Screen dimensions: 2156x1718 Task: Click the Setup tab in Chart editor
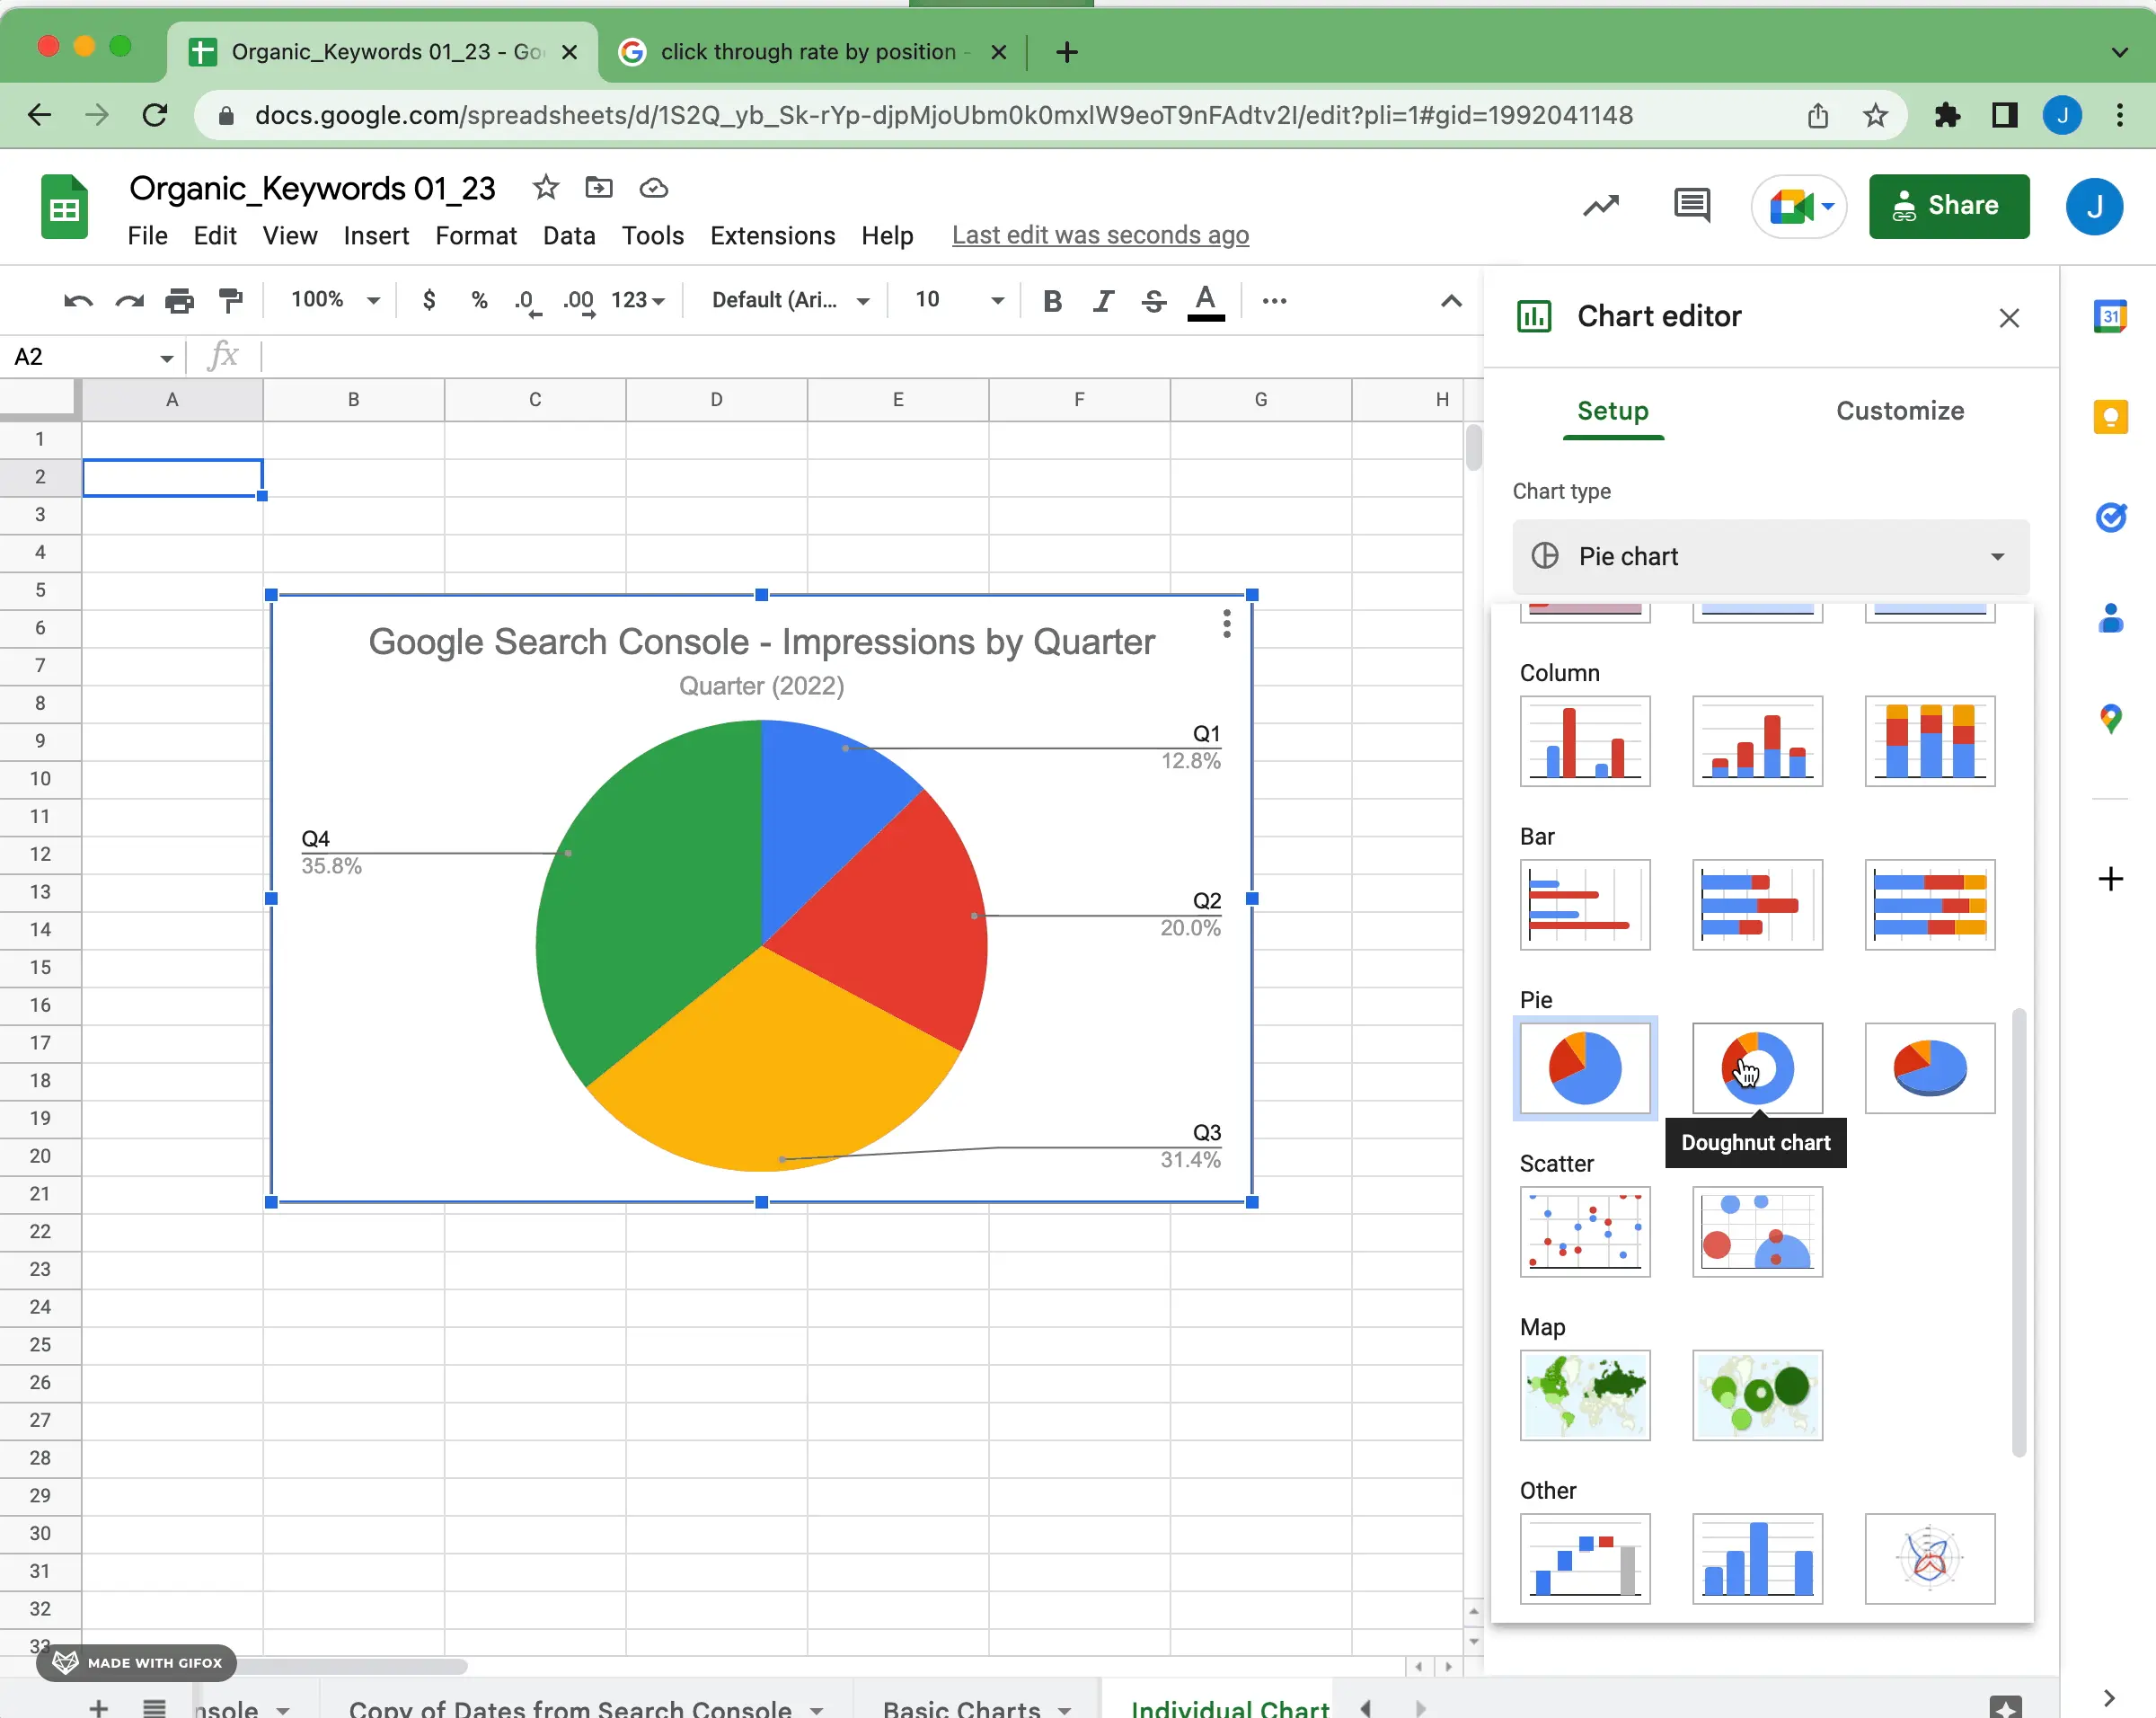(x=1611, y=411)
